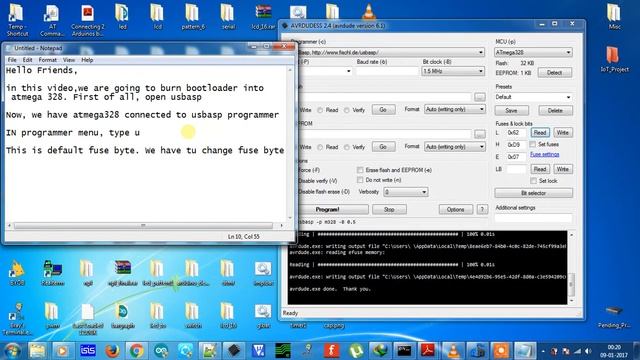The width and height of the screenshot is (640, 360).
Task: Select the lcd_16.rar archive icon
Action: (x=263, y=17)
